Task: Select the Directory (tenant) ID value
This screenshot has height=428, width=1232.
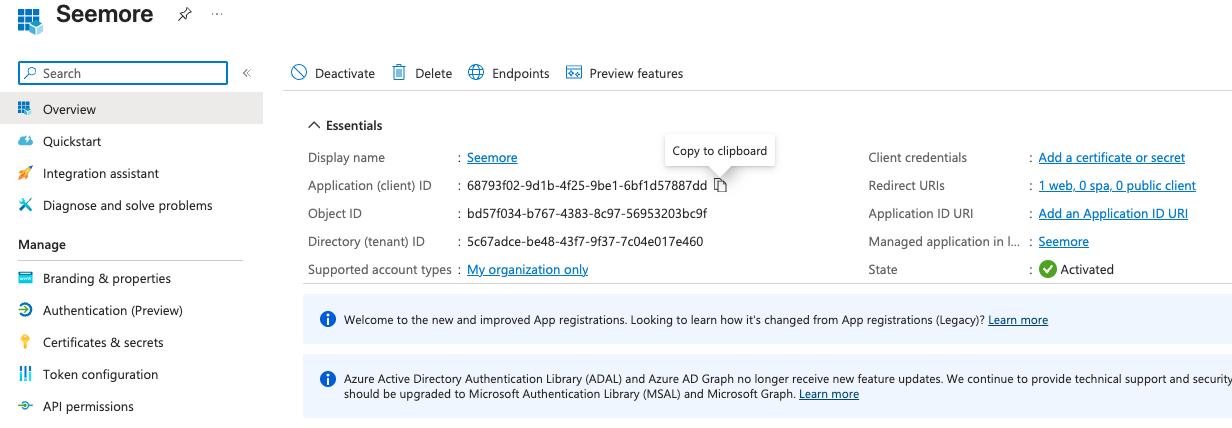Action: [x=585, y=241]
